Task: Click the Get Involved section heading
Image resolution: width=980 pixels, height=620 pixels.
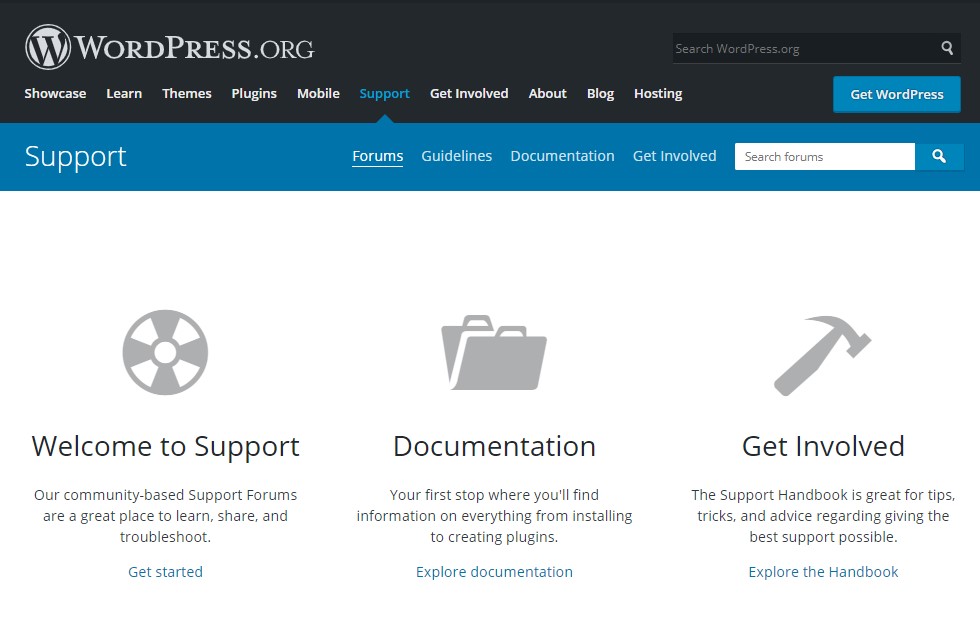Action: (823, 447)
